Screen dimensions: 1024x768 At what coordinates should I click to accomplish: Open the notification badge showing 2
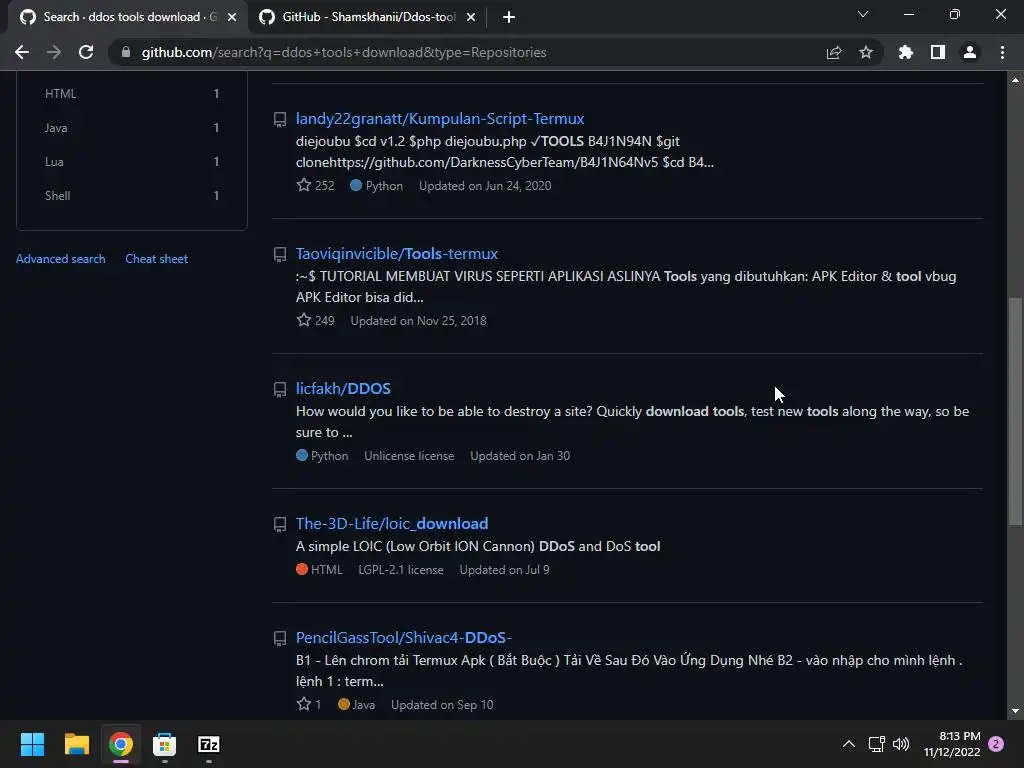(997, 744)
